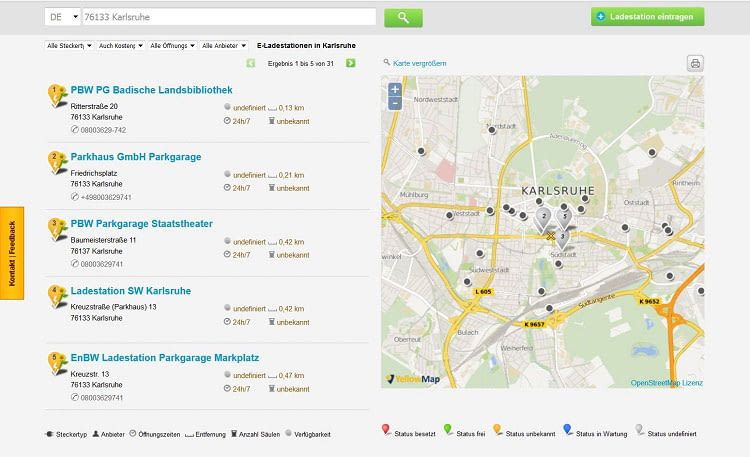Click the Kreuzstraße (Parkhaus) 13 address

click(113, 307)
